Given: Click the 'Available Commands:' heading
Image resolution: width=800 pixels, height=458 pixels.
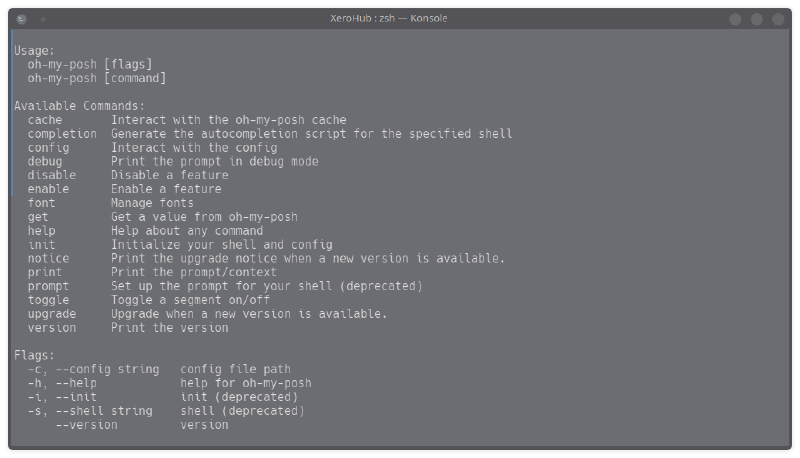Looking at the screenshot, I should tap(79, 106).
